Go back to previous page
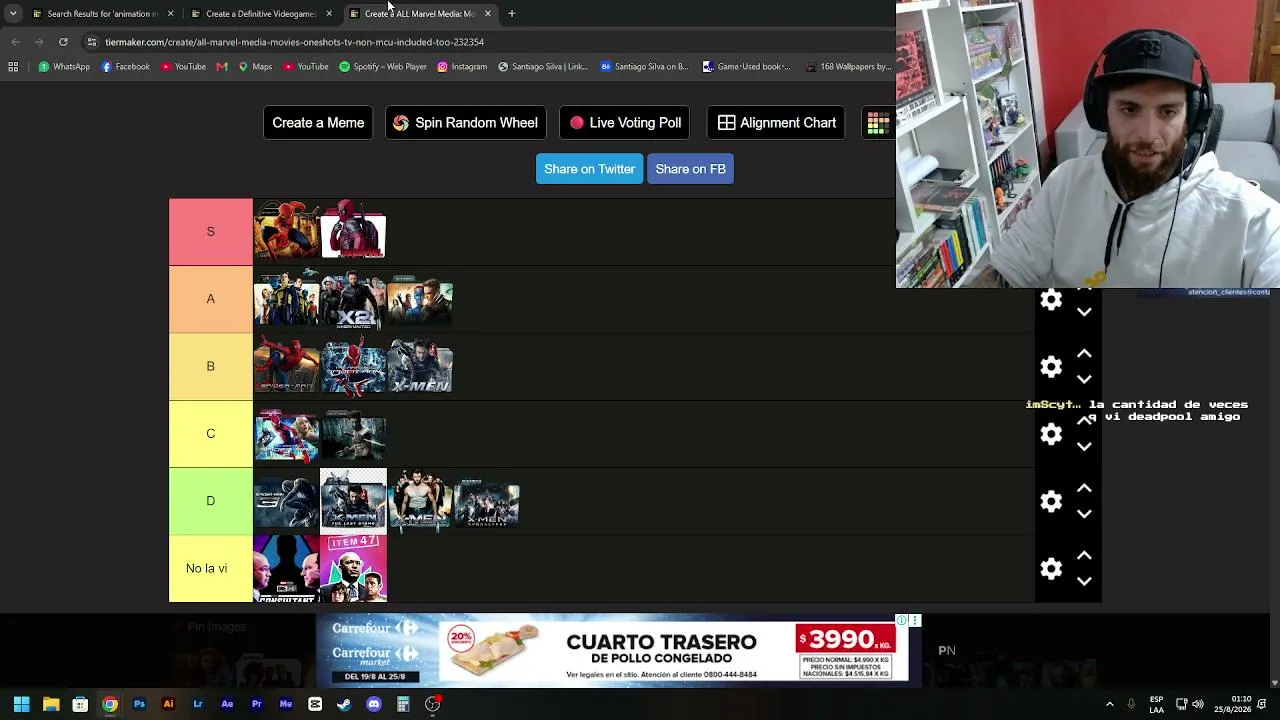 (x=15, y=42)
